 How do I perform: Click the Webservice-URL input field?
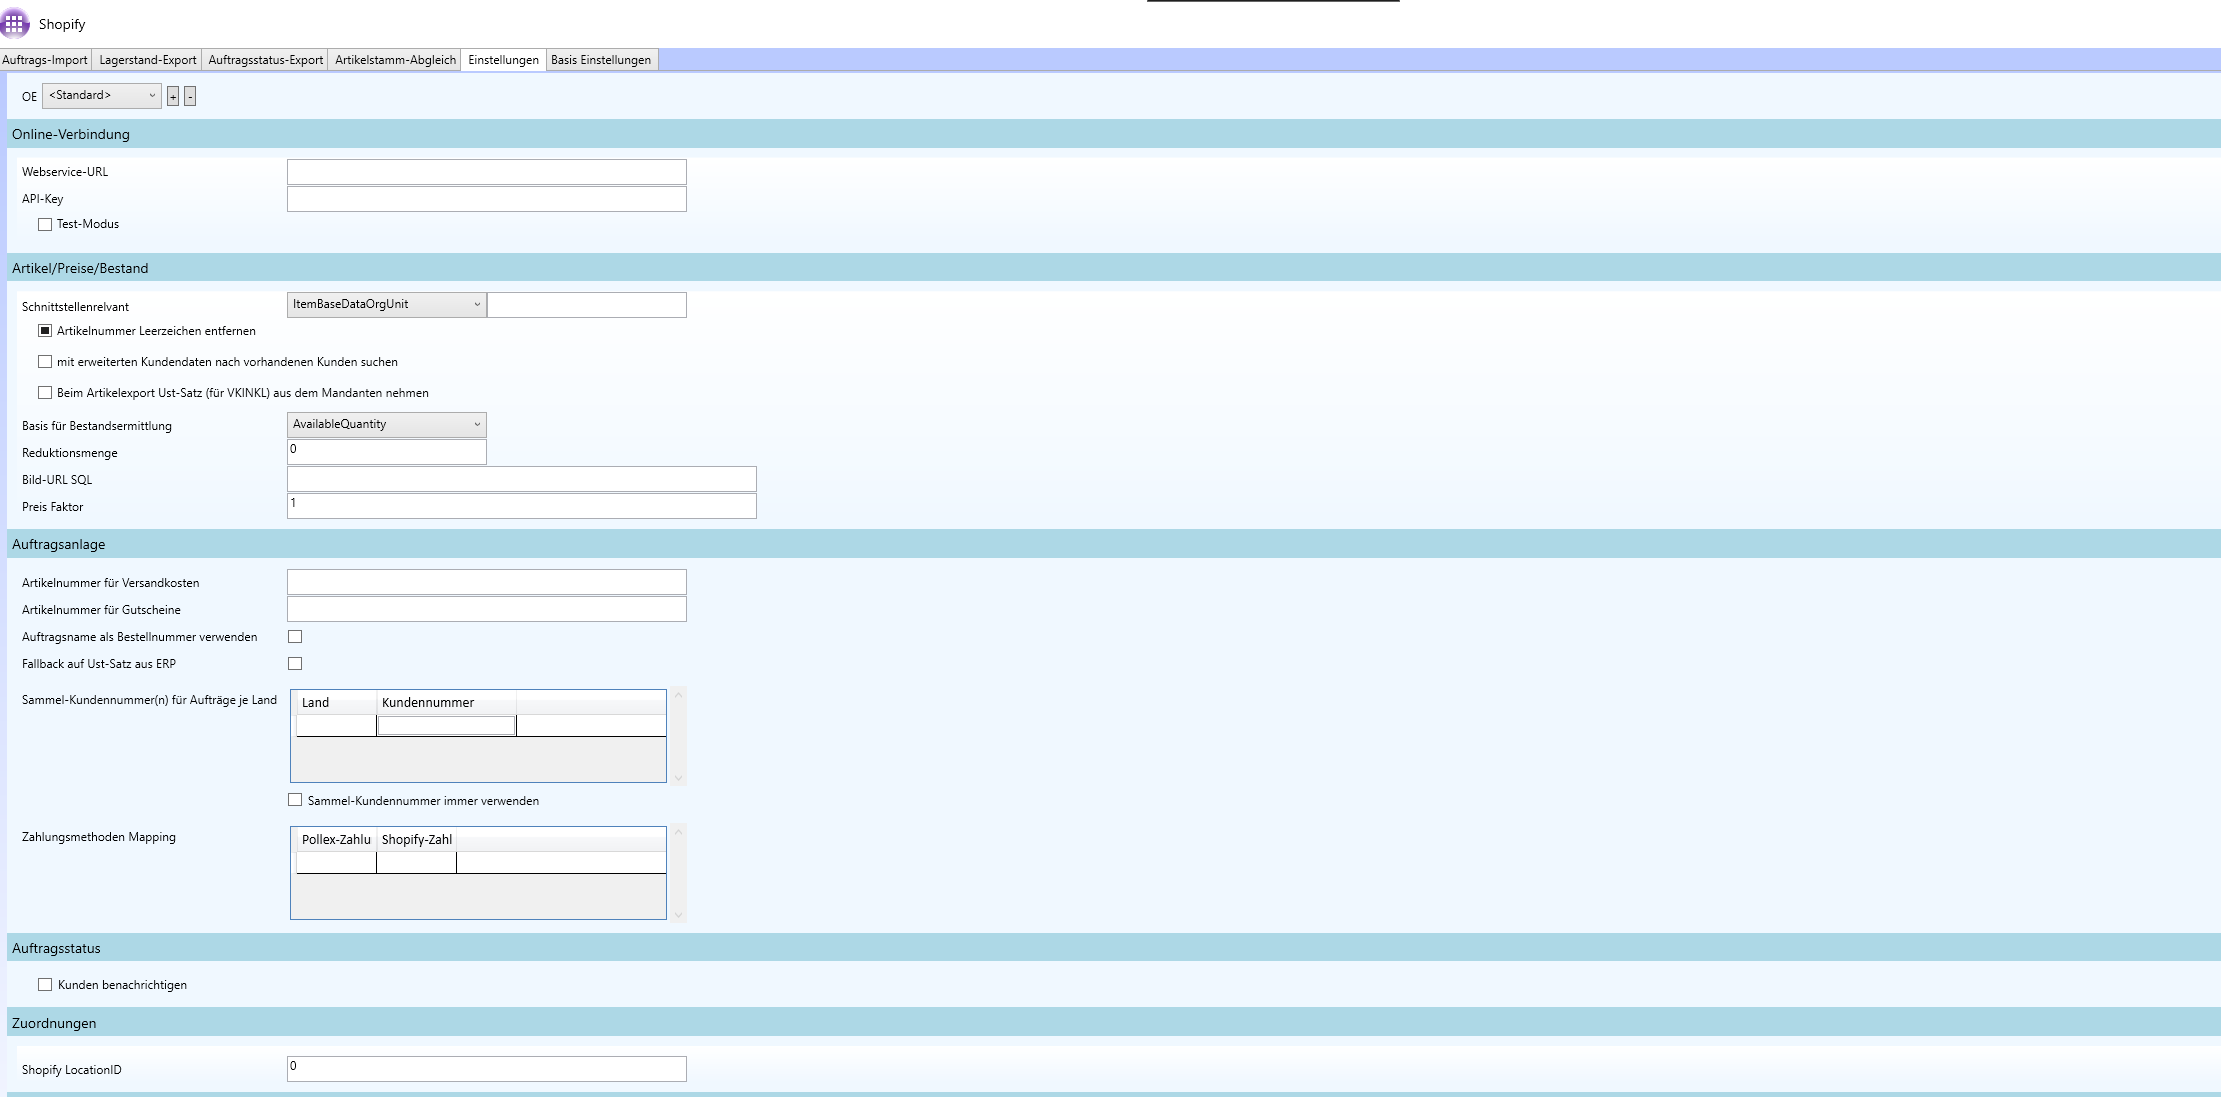click(x=486, y=172)
